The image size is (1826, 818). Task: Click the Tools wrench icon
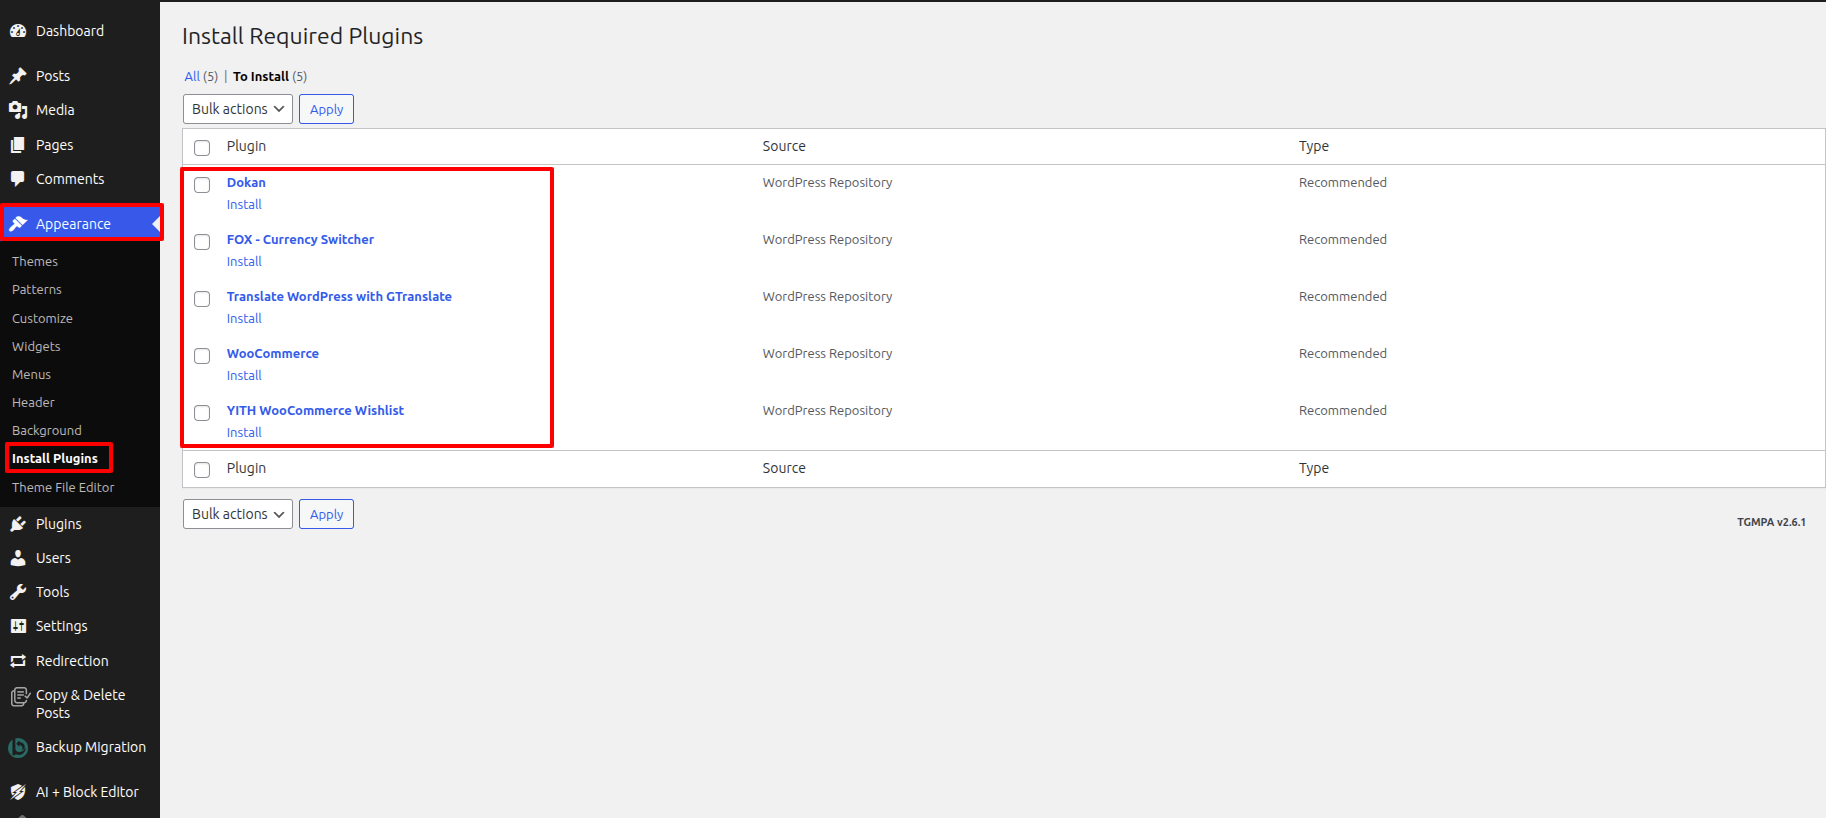(18, 592)
